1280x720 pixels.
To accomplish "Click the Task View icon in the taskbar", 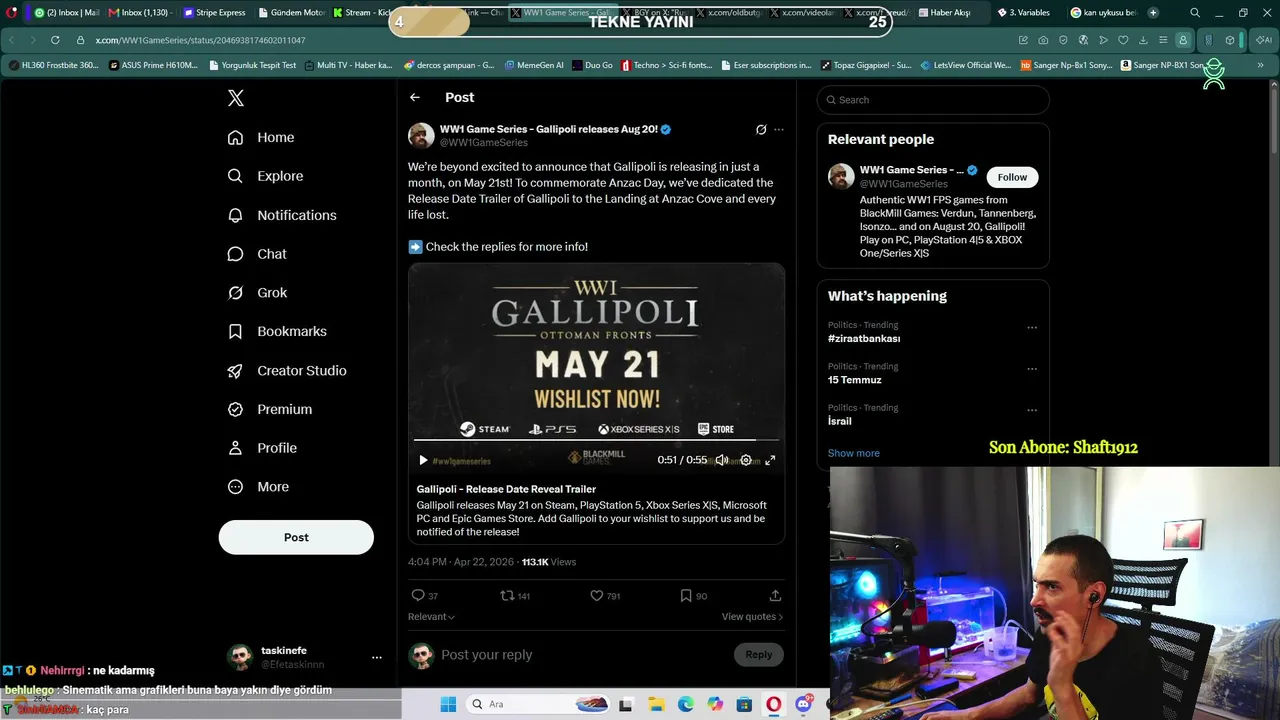I will pos(626,704).
